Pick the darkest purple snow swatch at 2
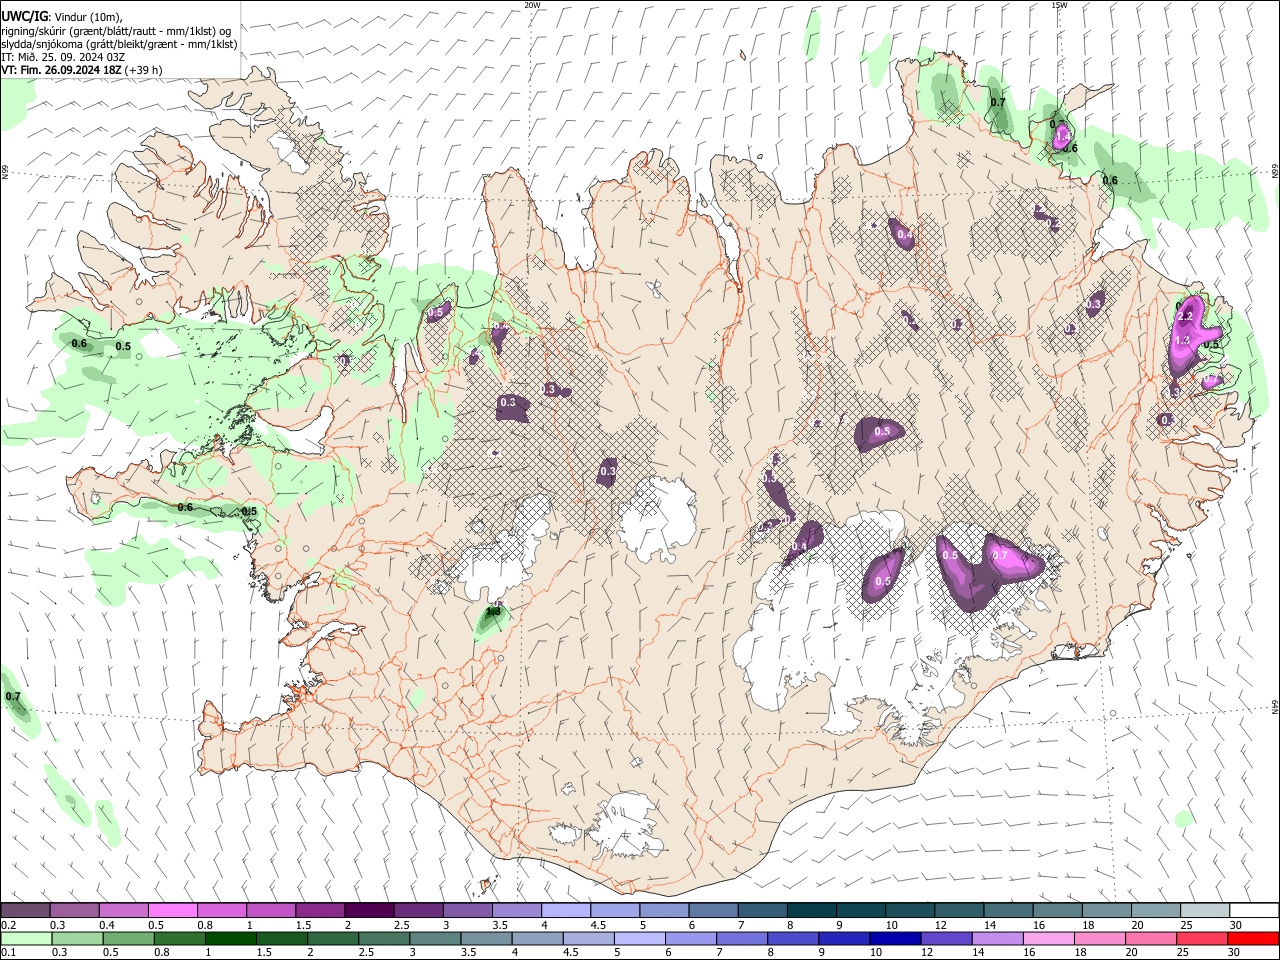Screen dimensions: 1280x960 (x=368, y=910)
